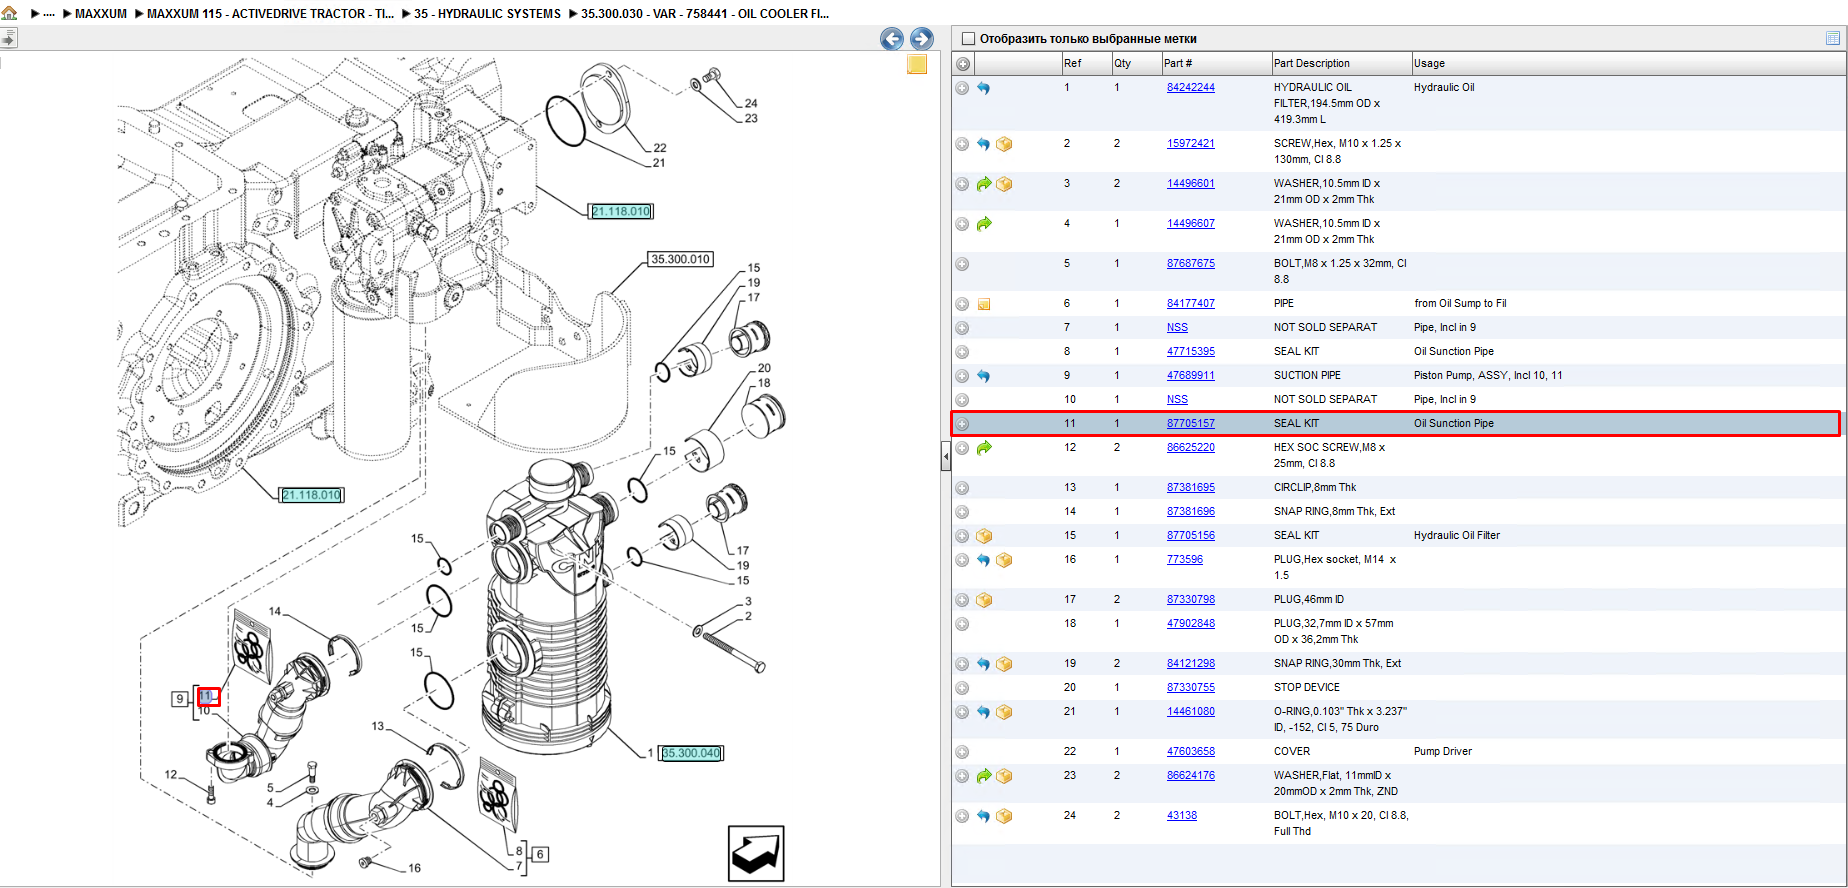The image size is (1848, 888).
Task: Expand the STOP DEVICE 87330755 row
Action: point(962,688)
